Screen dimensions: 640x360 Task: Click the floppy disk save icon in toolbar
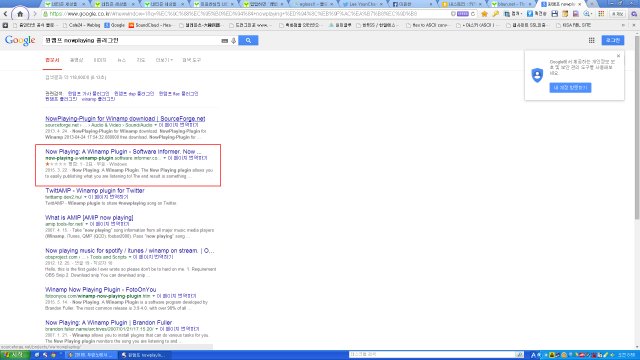(554, 14)
